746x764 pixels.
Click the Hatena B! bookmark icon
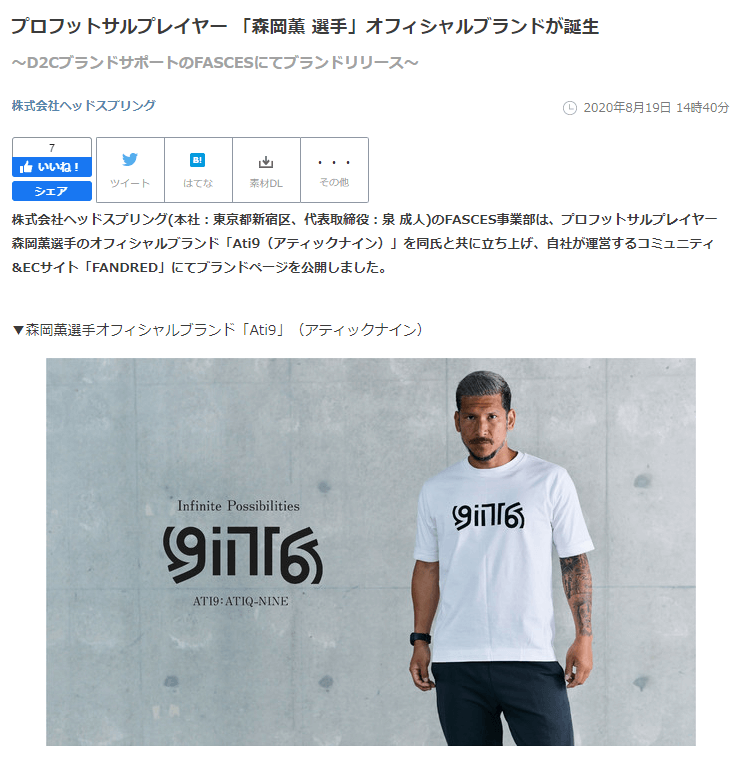197,160
